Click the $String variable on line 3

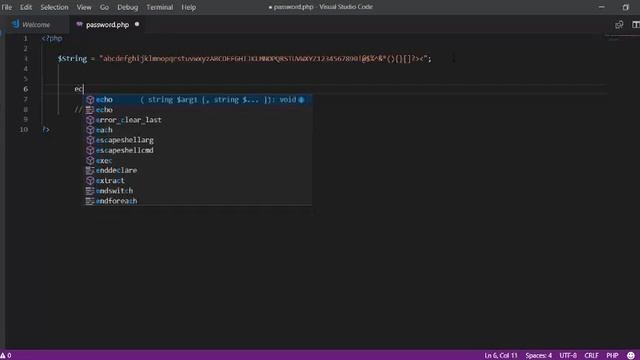[72, 59]
